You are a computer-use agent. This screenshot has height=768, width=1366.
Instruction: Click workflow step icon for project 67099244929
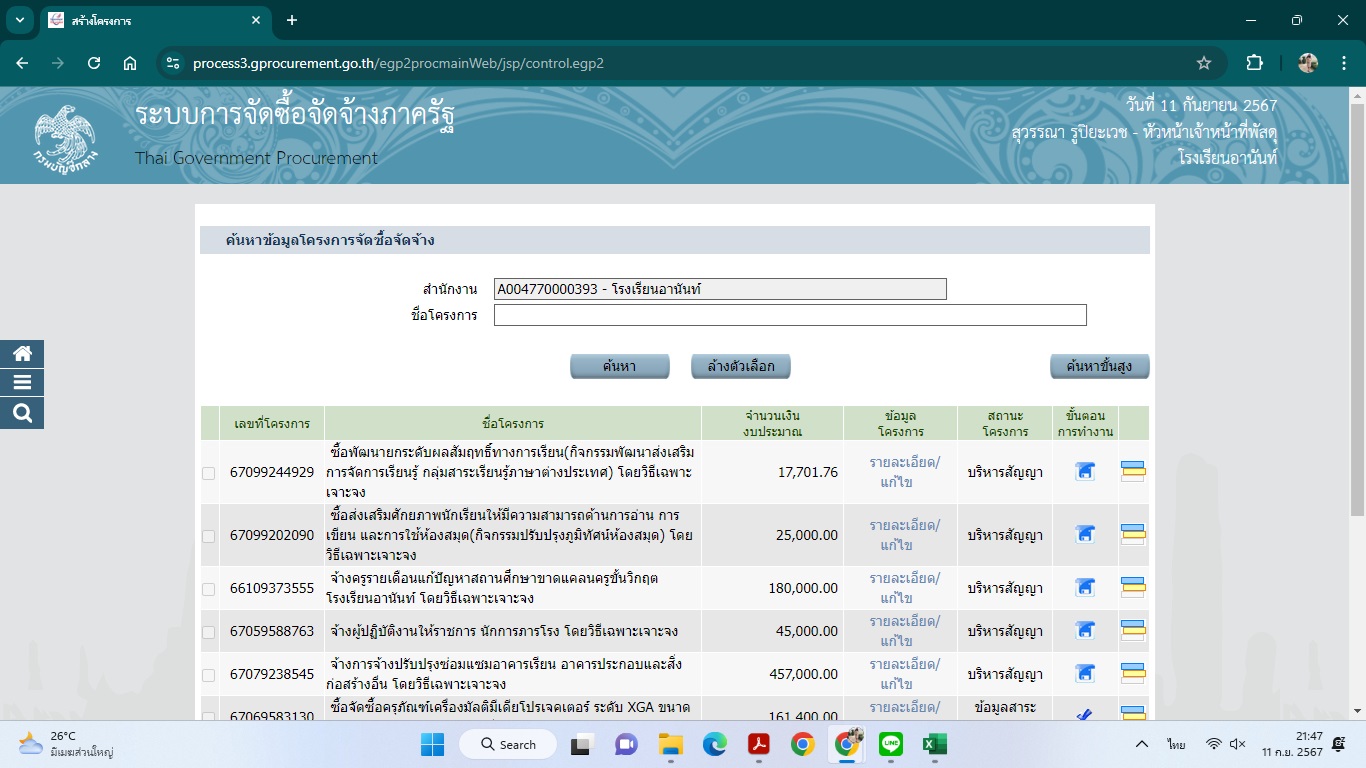pyautogui.click(x=1084, y=472)
